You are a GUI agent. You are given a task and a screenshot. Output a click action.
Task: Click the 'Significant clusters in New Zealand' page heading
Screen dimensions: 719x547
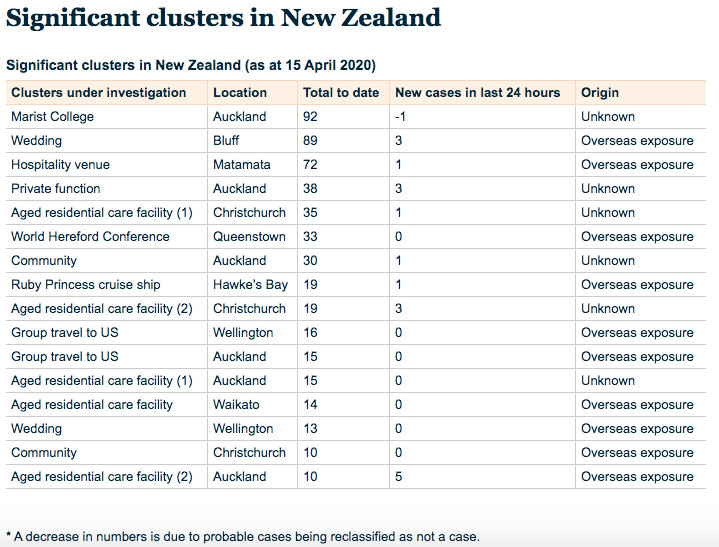point(224,18)
